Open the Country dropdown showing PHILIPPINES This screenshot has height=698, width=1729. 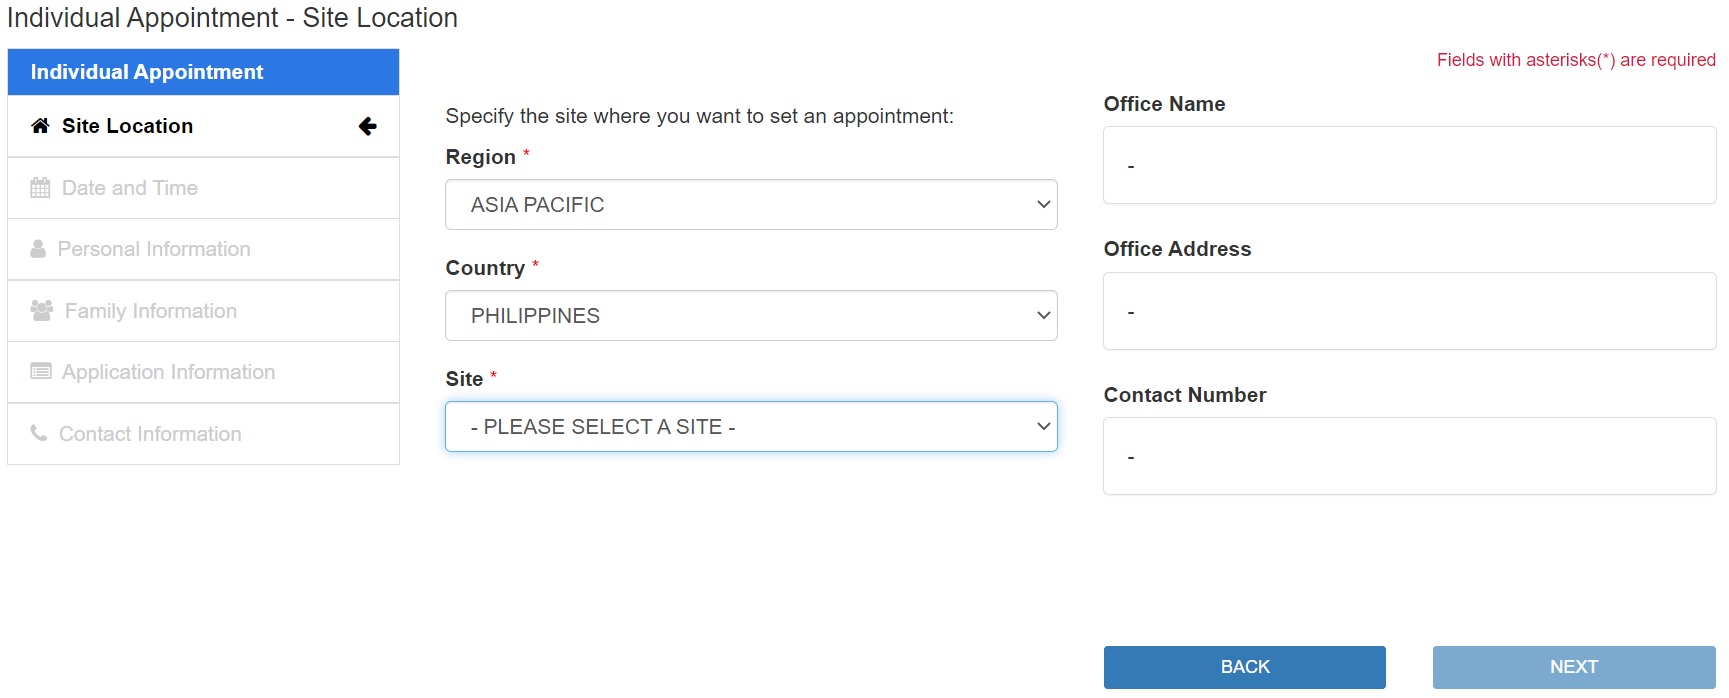pyautogui.click(x=750, y=315)
